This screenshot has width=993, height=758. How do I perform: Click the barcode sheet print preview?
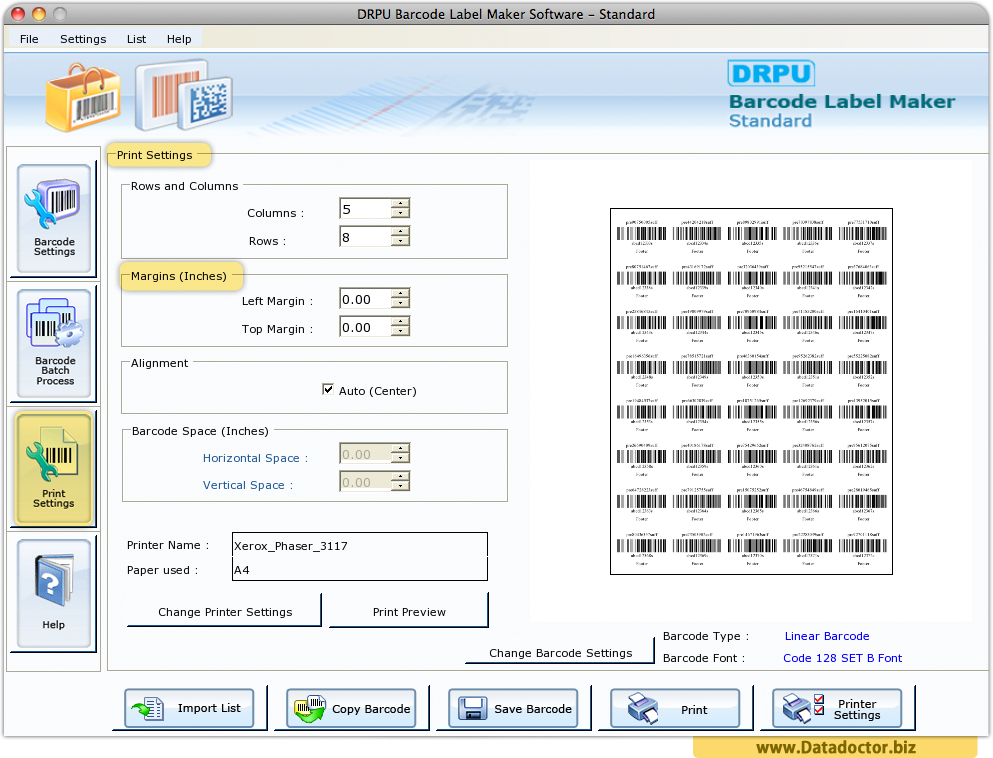751,391
